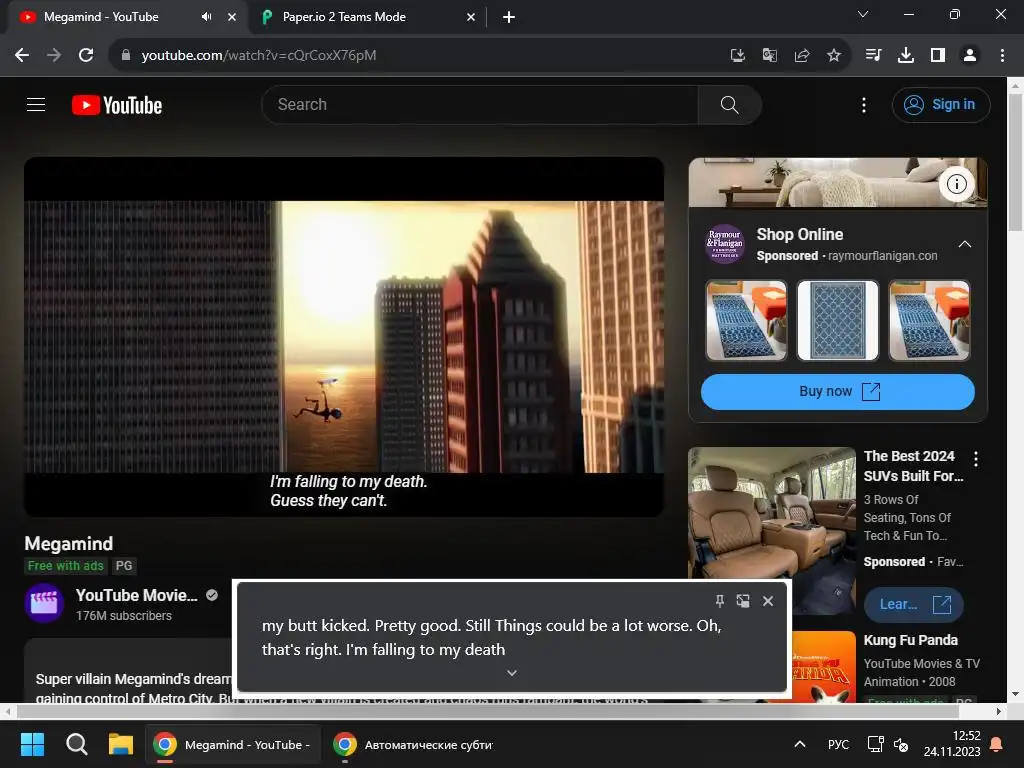This screenshot has height=768, width=1024.
Task: Open the YouTube Movies channel avatar
Action: [x=44, y=603]
